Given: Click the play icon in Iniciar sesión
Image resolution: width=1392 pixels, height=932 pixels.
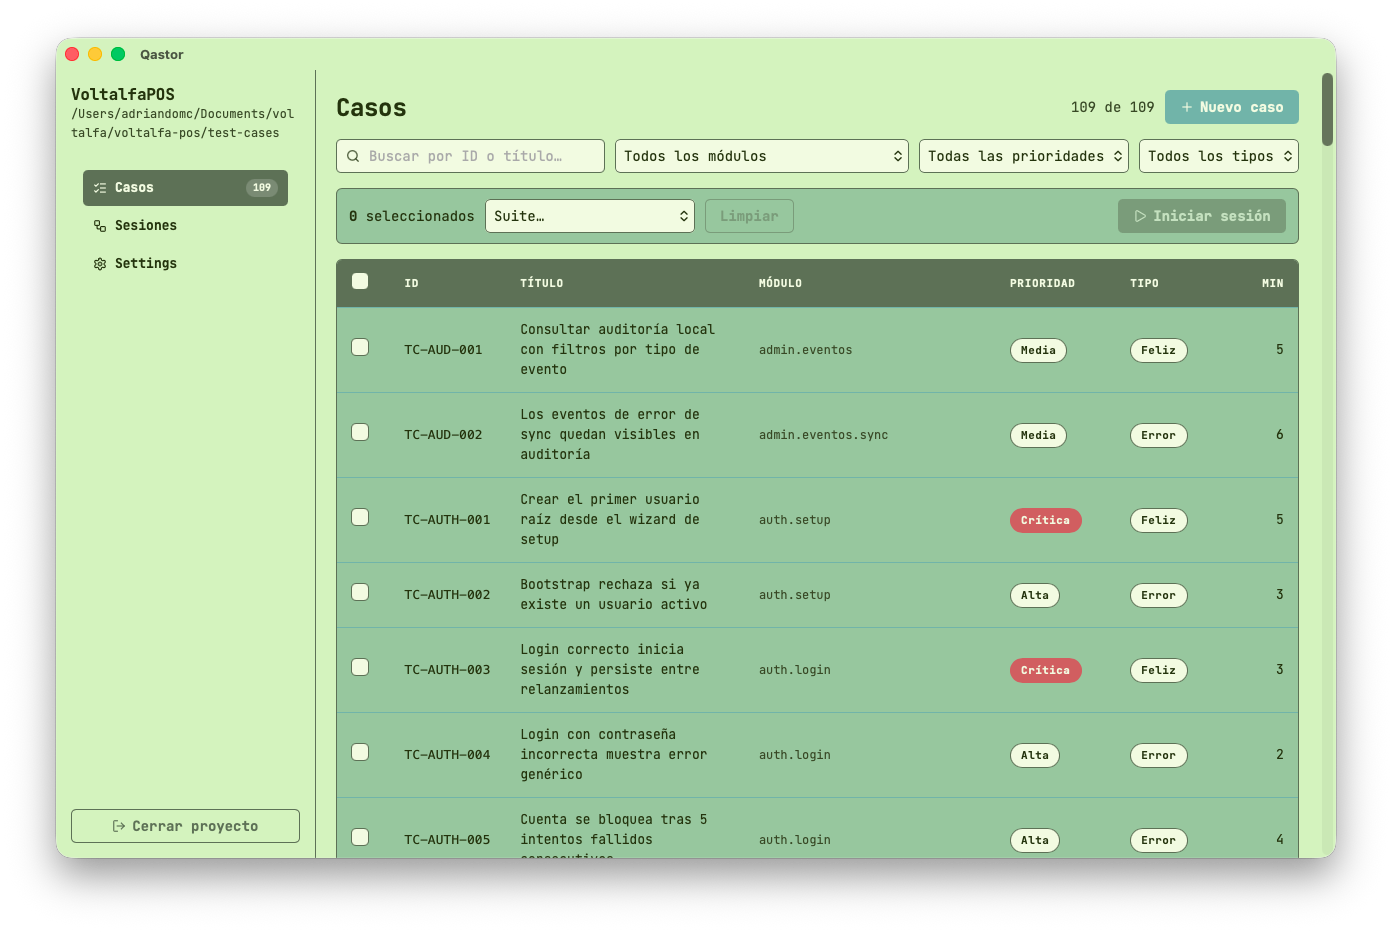Looking at the screenshot, I should pos(1140,216).
